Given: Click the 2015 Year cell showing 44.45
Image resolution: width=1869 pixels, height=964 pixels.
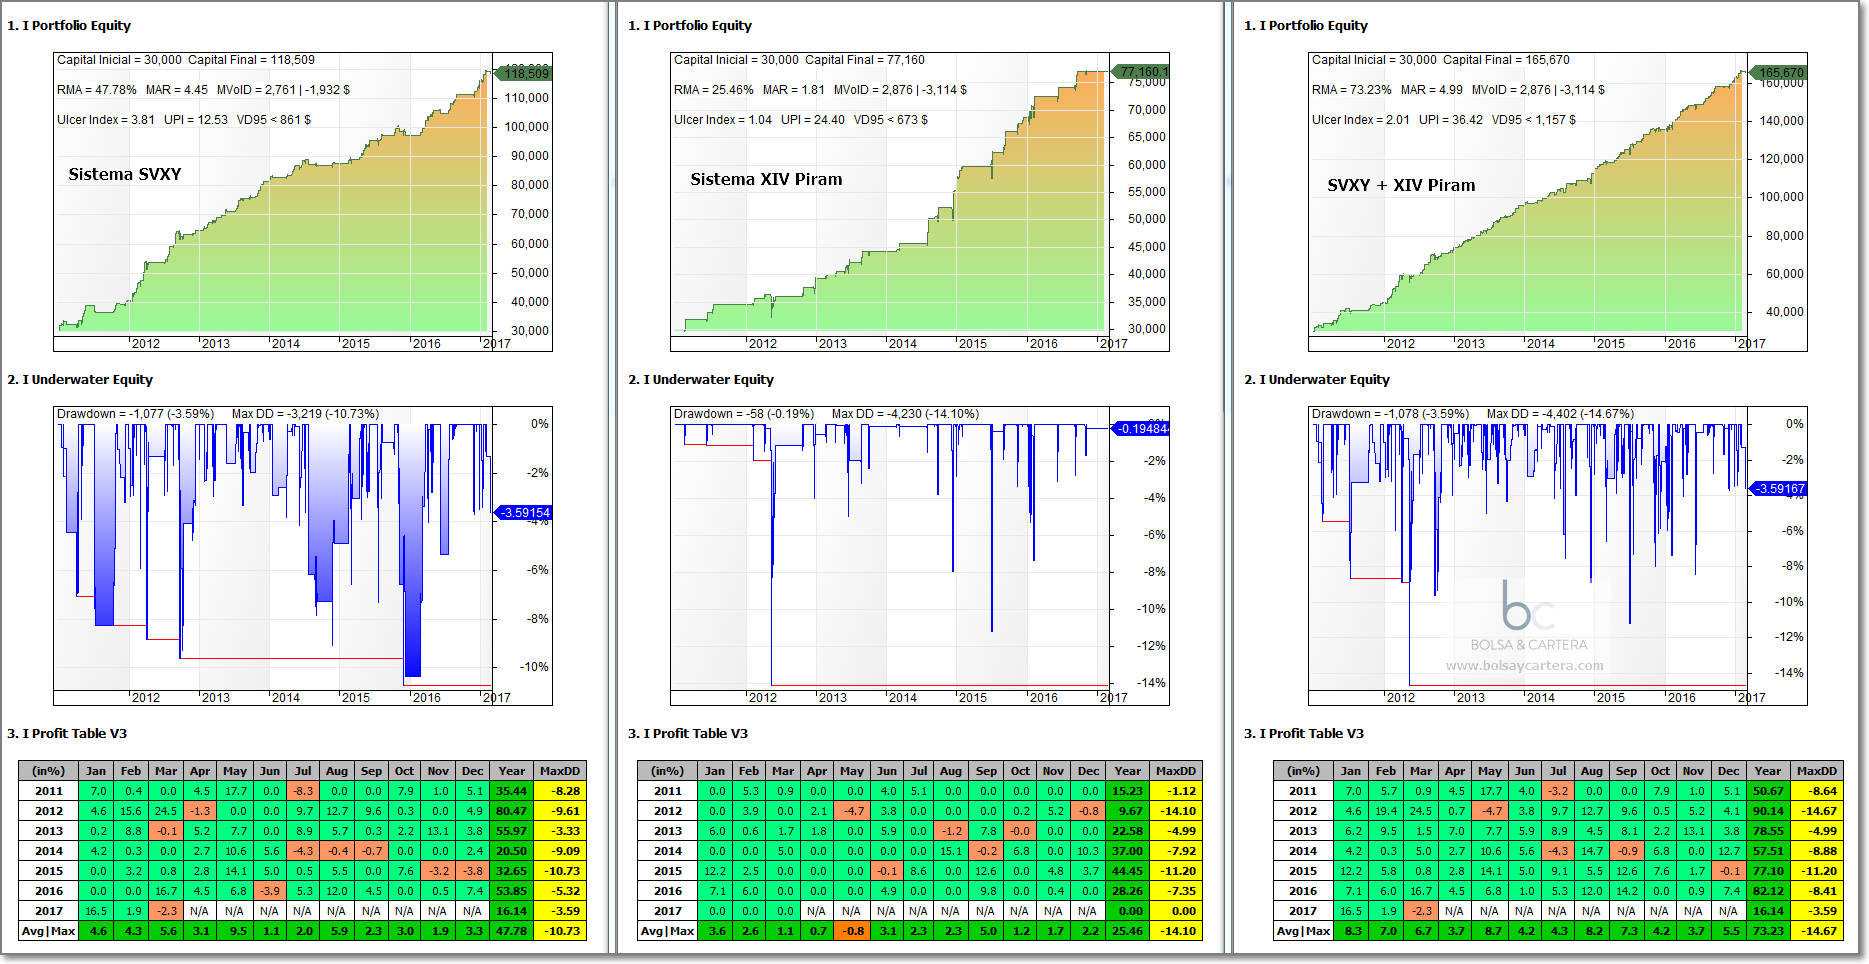Looking at the screenshot, I should coord(1128,871).
